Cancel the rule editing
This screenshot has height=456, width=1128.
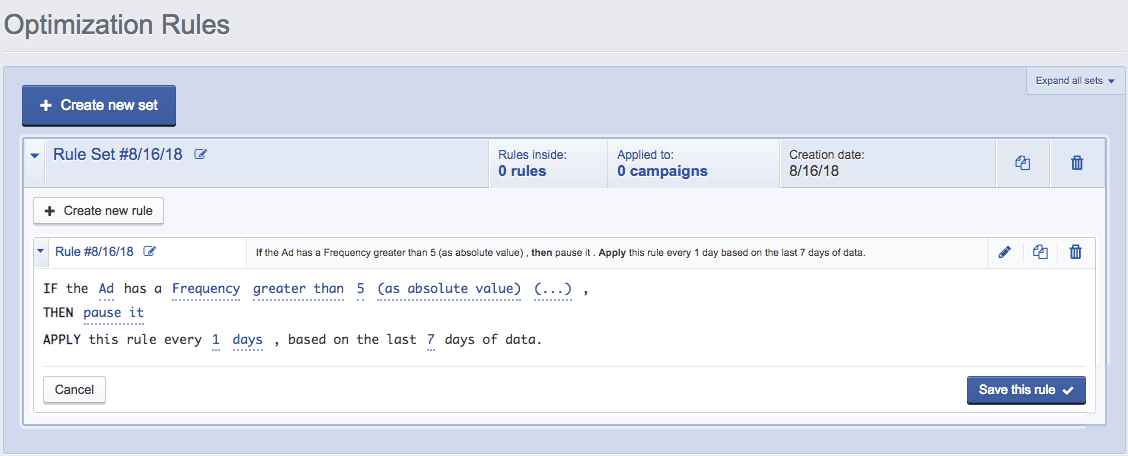click(74, 390)
